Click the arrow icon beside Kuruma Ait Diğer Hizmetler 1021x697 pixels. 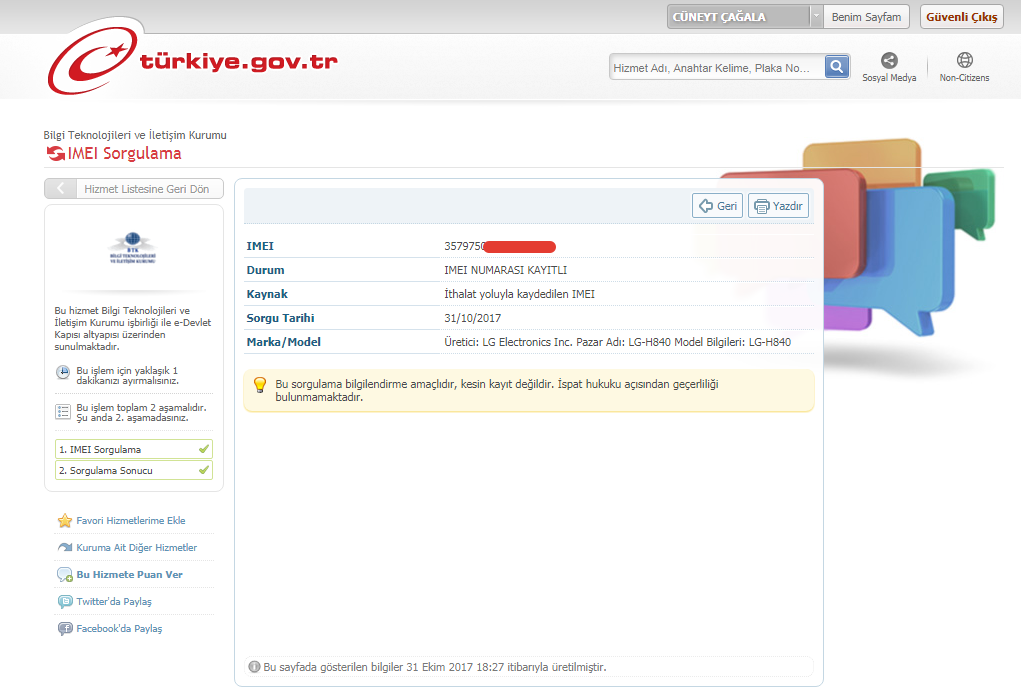tap(64, 548)
